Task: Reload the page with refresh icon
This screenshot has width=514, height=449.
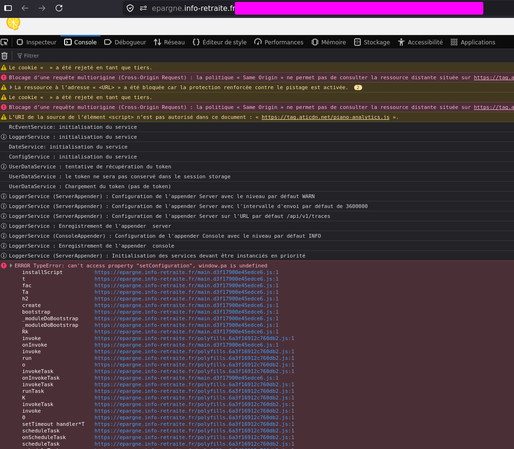Action: coord(59,8)
